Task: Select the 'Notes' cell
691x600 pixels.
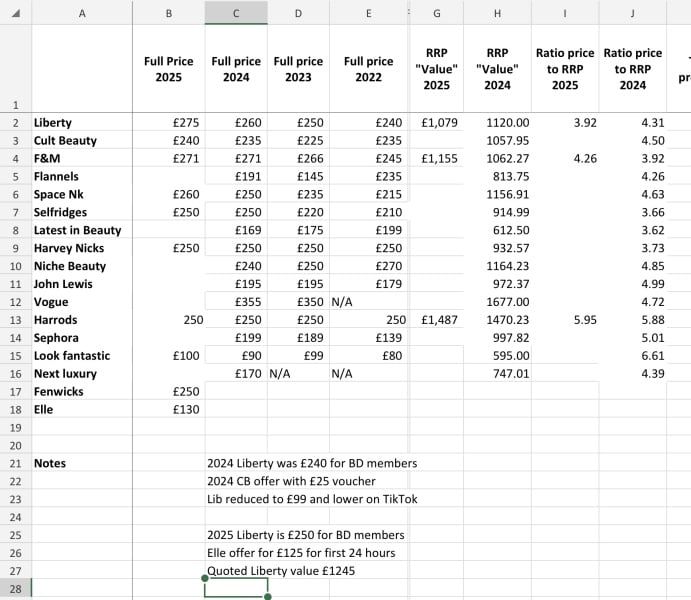Action: click(82, 463)
